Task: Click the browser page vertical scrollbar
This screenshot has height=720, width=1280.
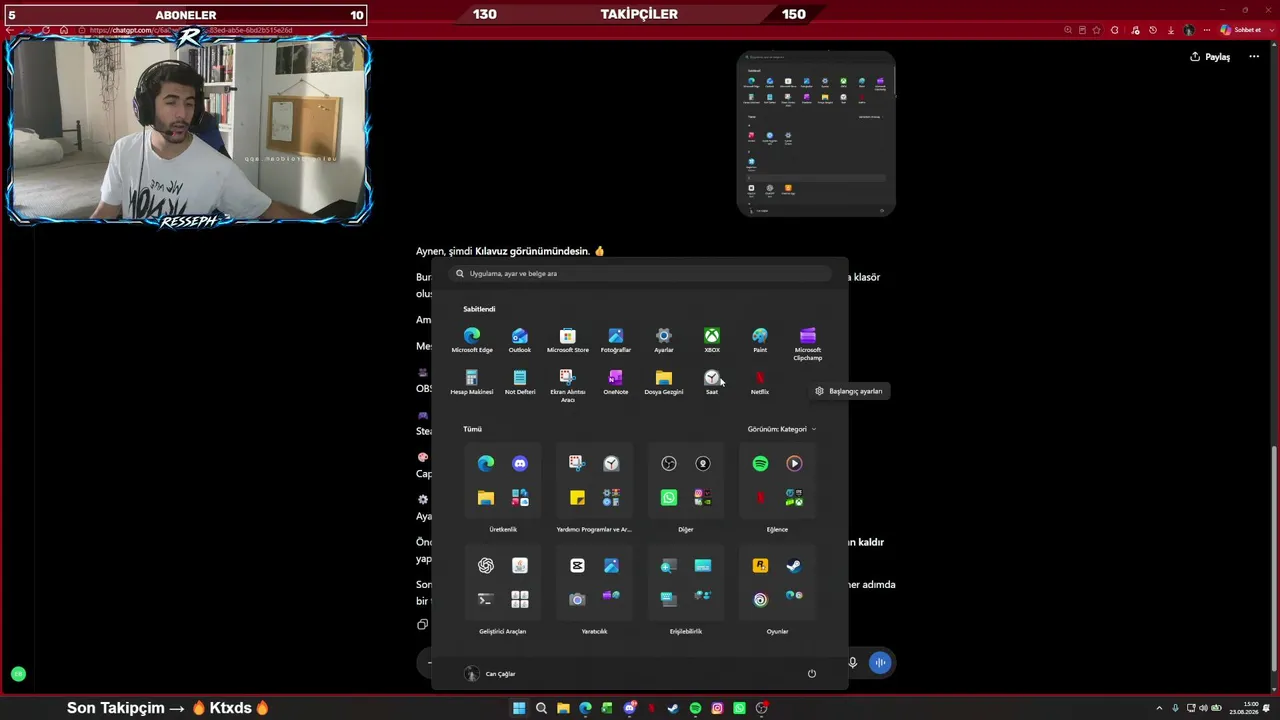Action: point(1274,560)
